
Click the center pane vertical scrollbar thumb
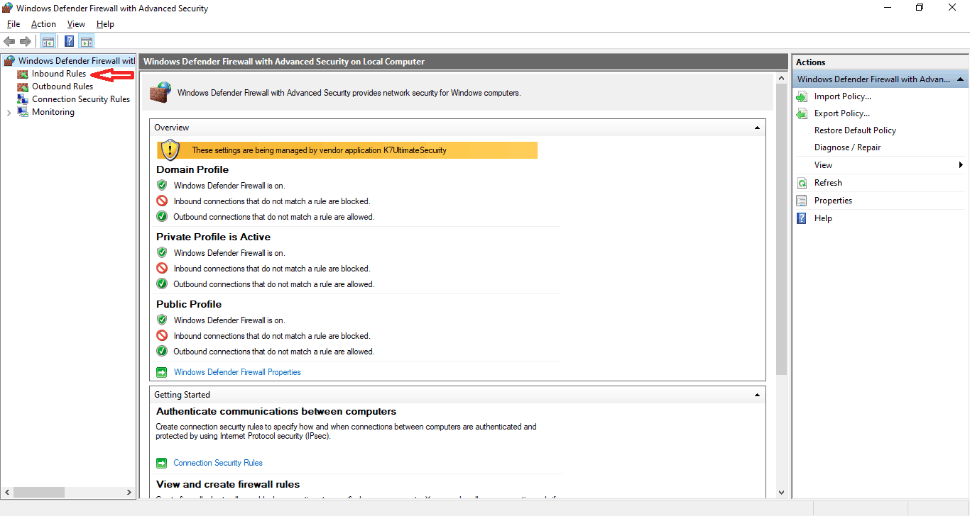(781, 230)
